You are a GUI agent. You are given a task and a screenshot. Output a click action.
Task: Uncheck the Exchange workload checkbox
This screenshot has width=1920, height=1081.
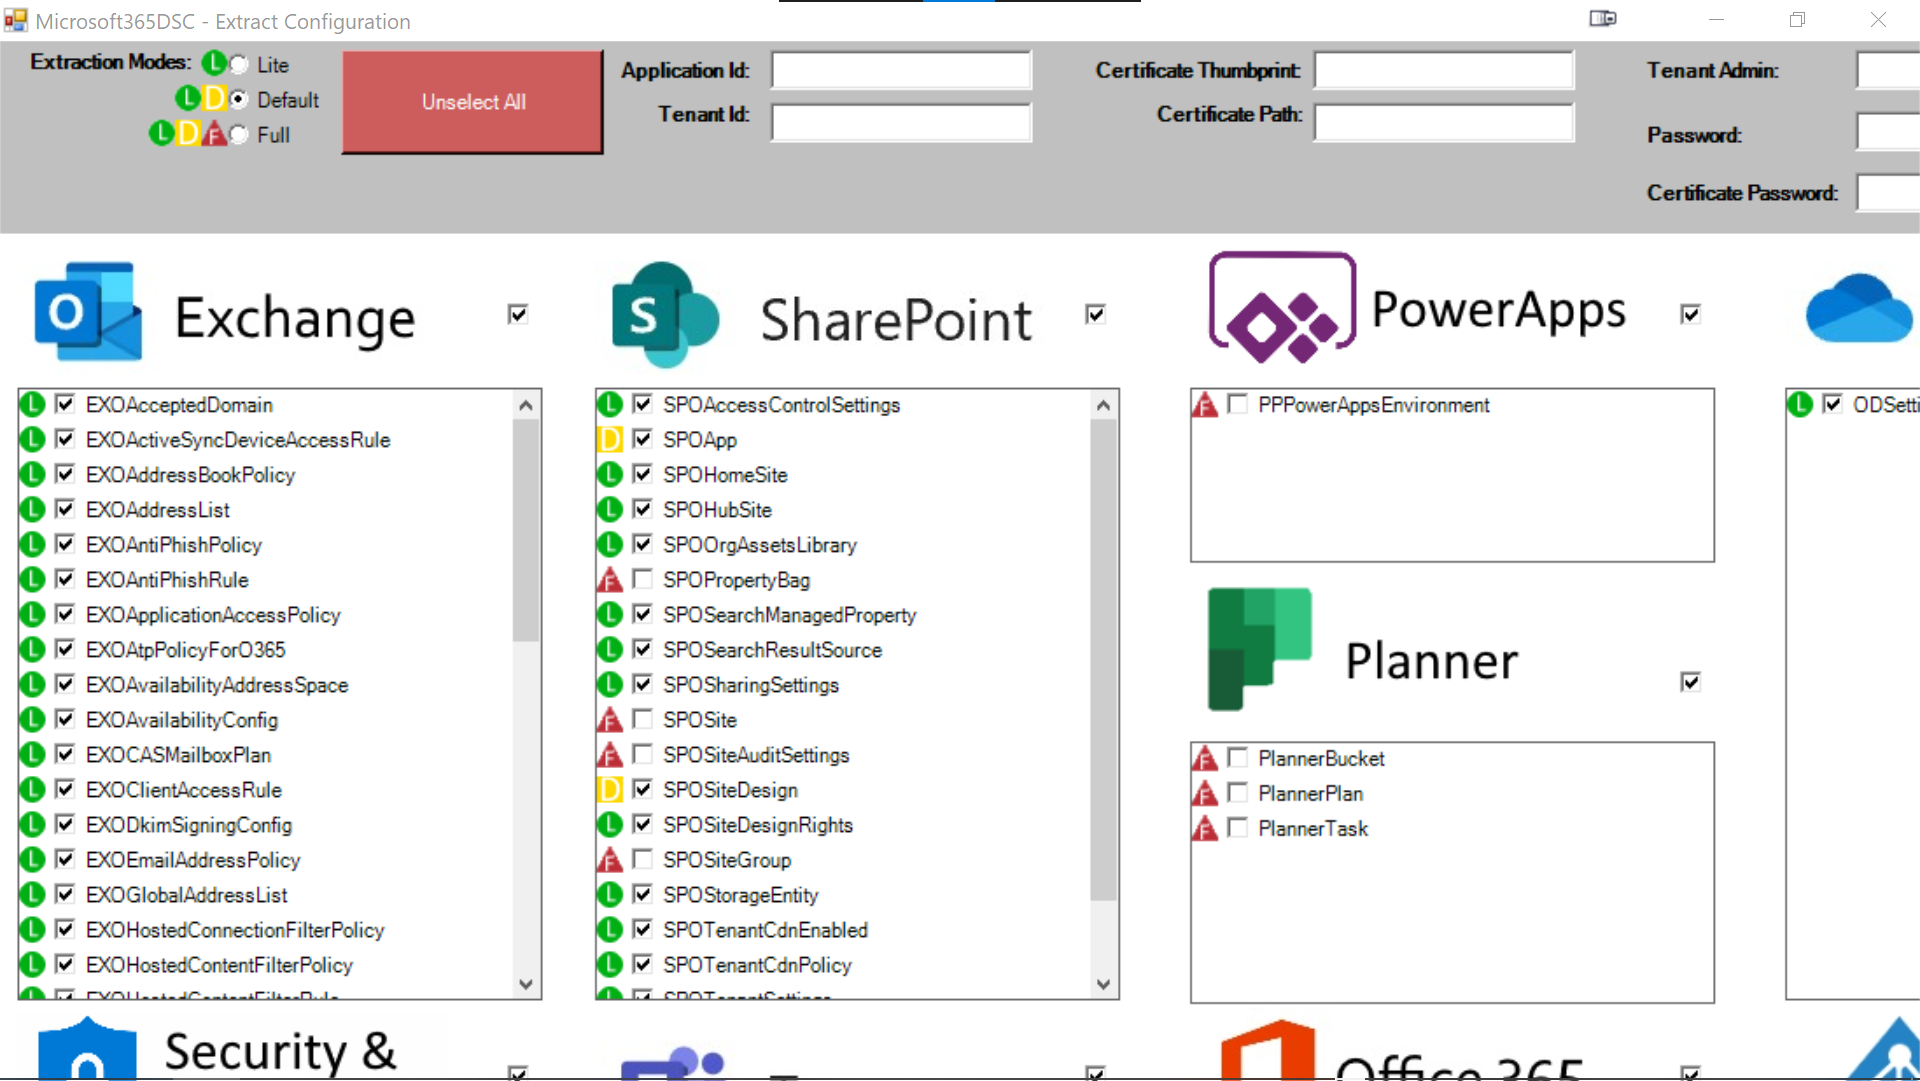[x=517, y=314]
